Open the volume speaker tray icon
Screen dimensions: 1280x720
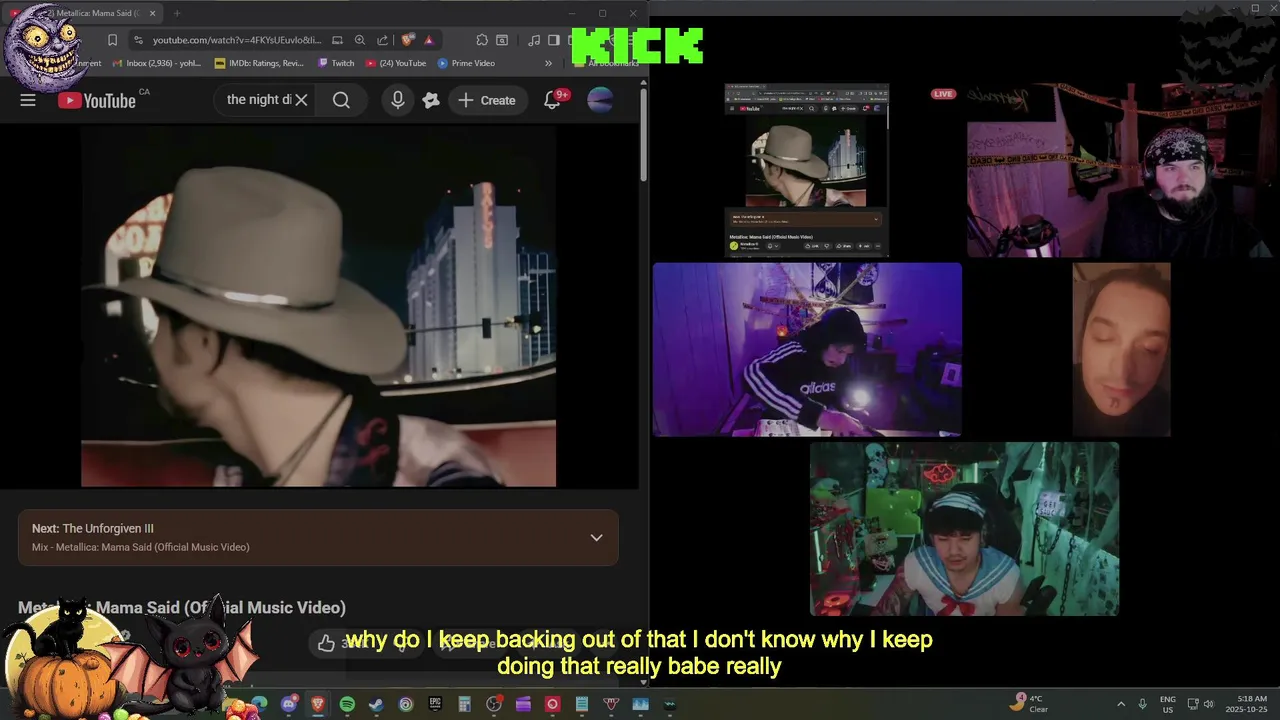coord(1208,704)
